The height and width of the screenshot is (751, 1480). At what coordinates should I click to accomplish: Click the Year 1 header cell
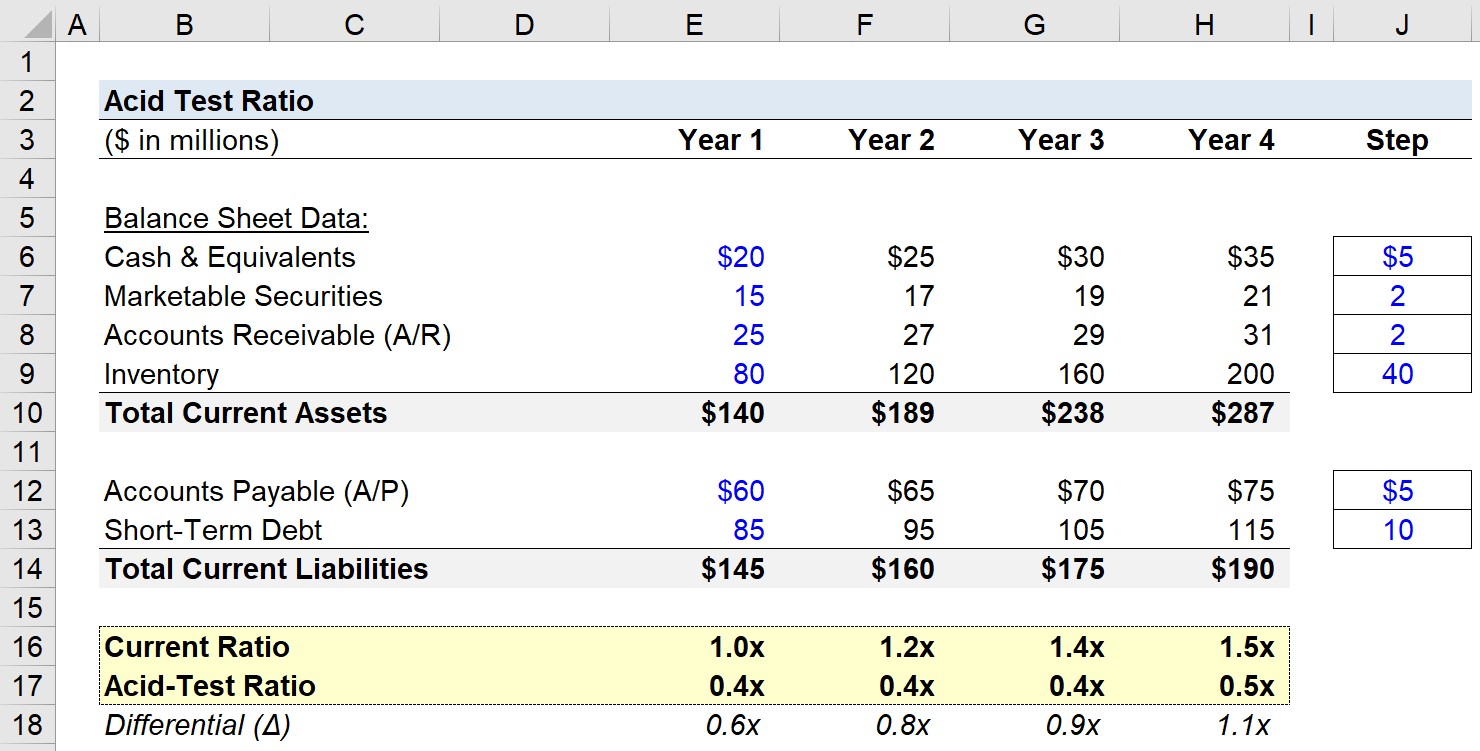point(720,140)
